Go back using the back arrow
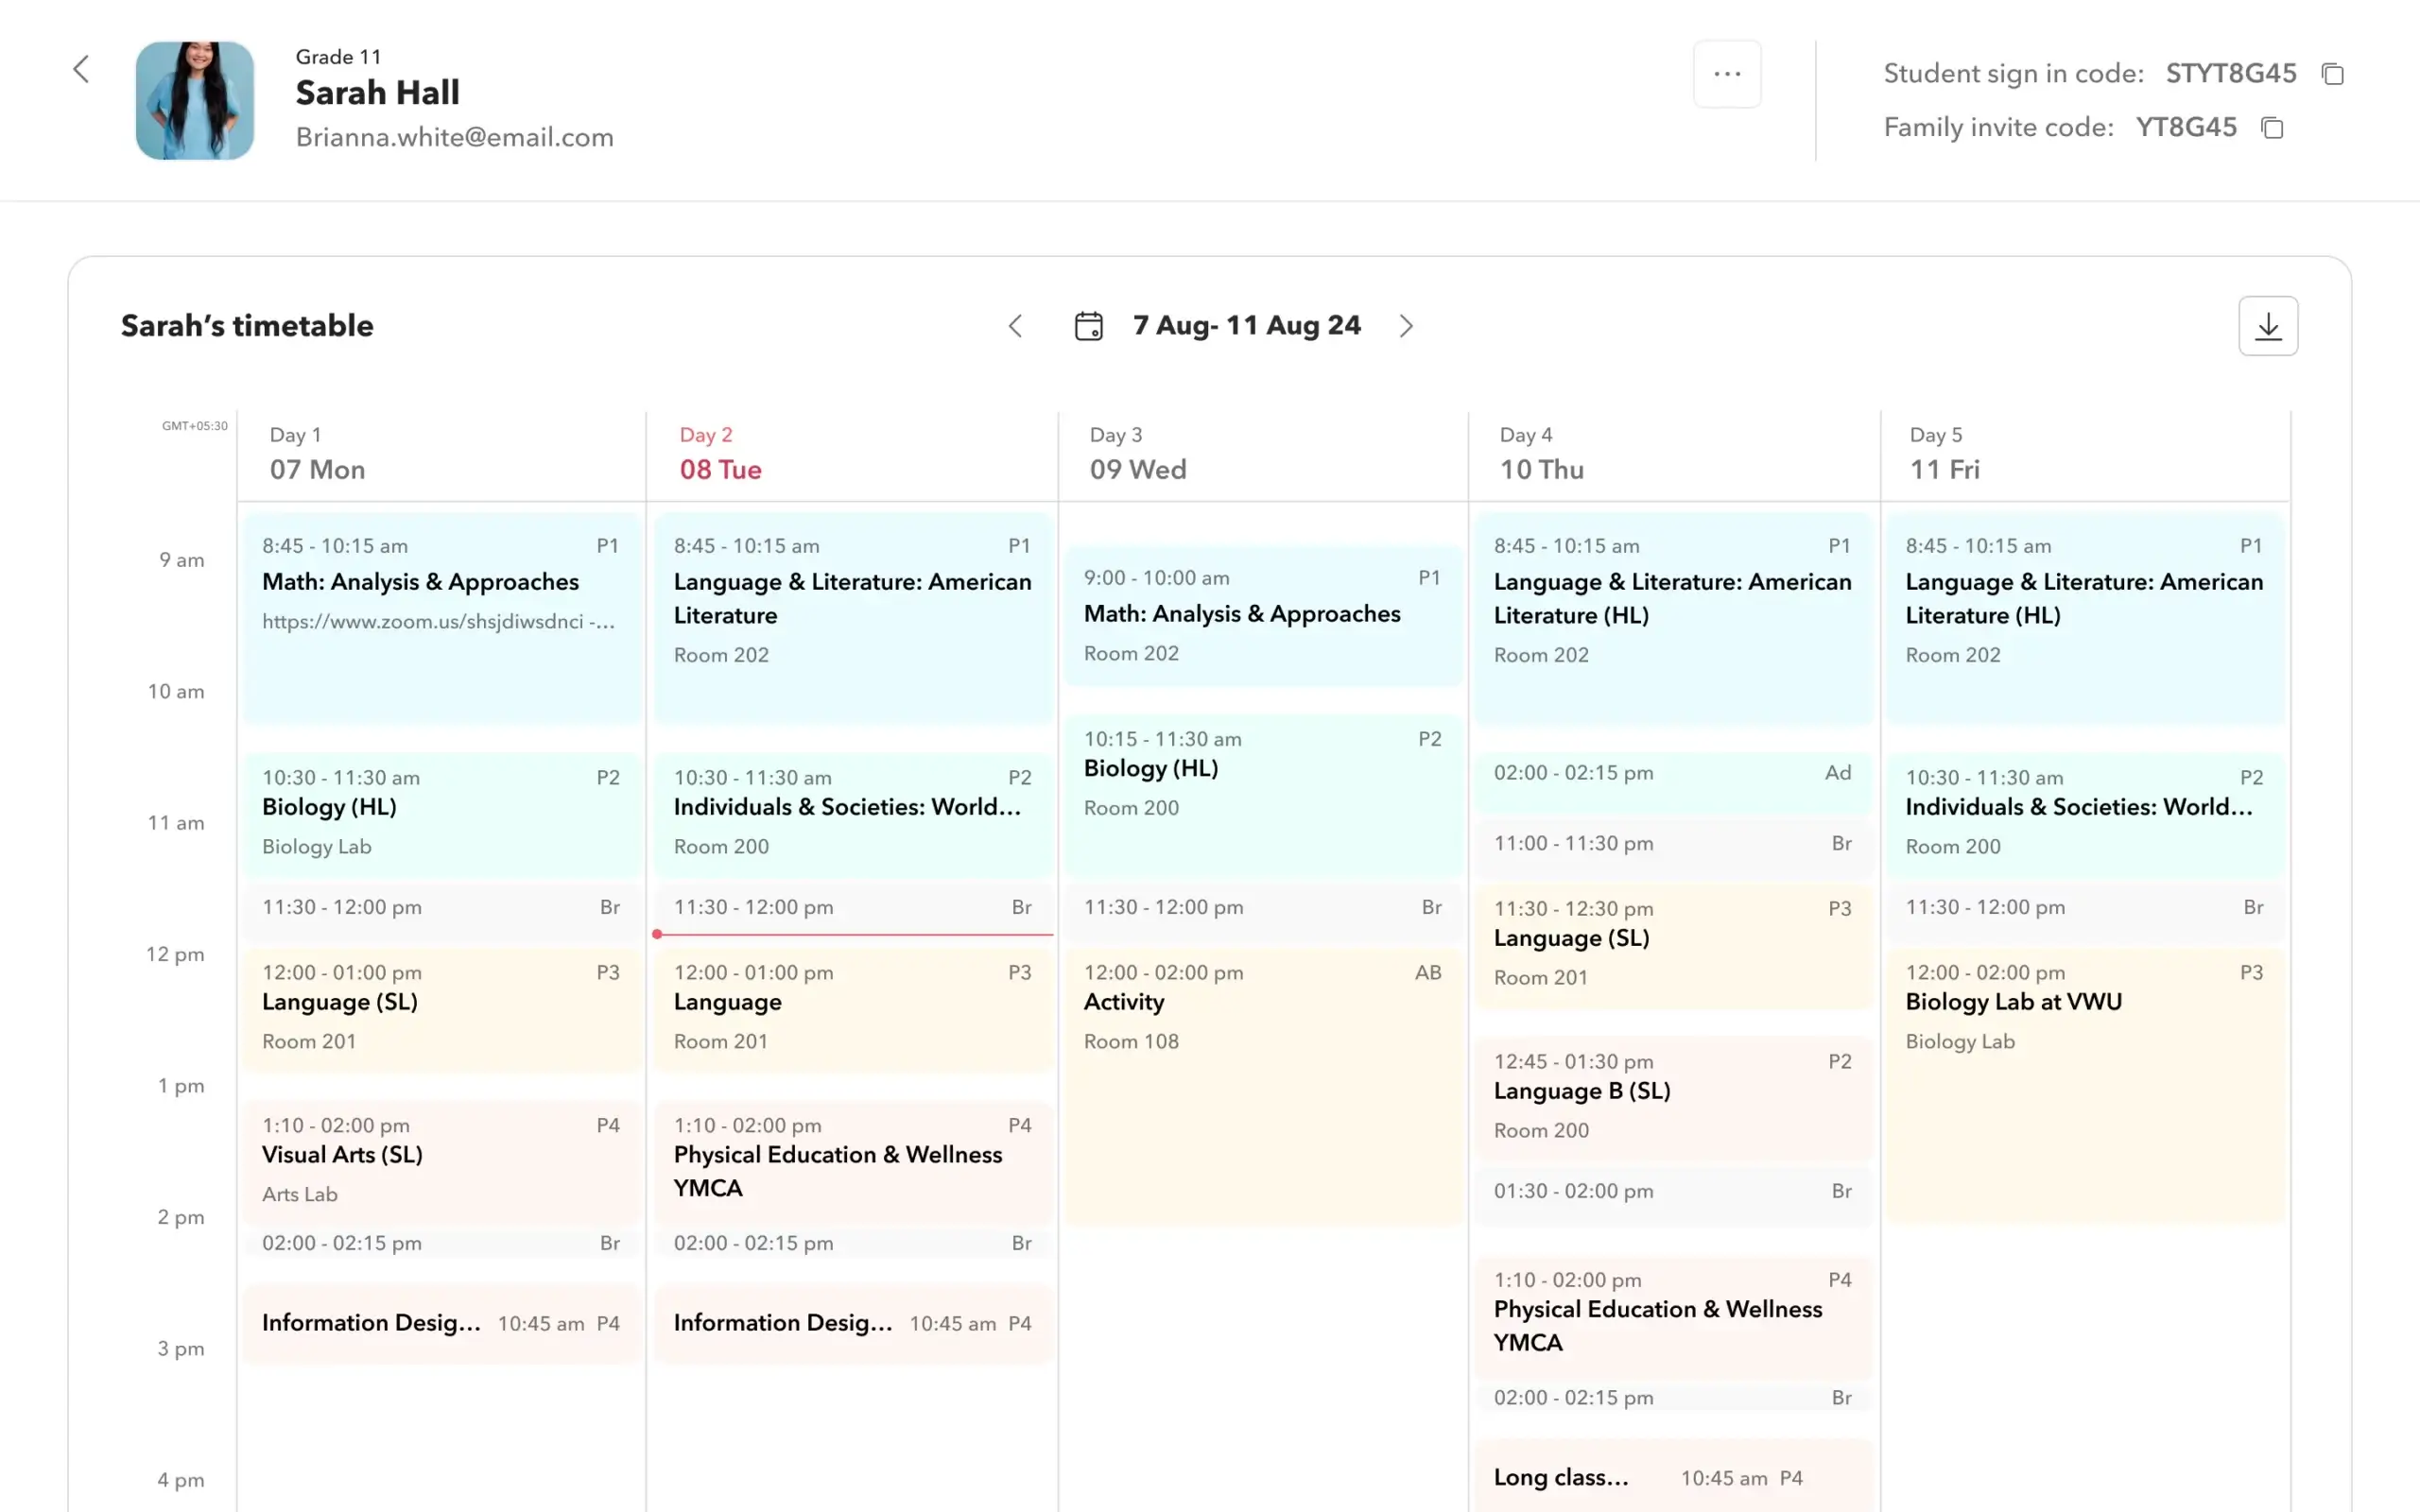2420x1512 pixels. click(81, 70)
